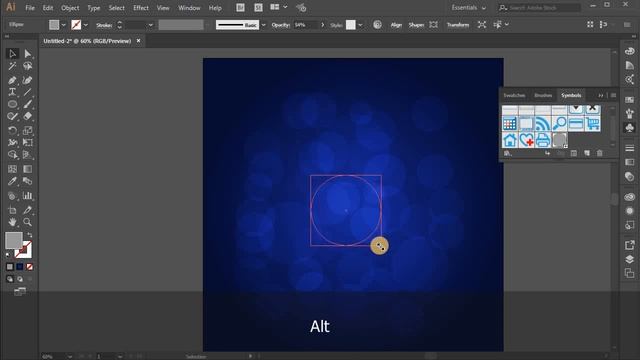Image resolution: width=640 pixels, height=360 pixels.
Task: Set paint mode to Color
Action: click(10, 267)
